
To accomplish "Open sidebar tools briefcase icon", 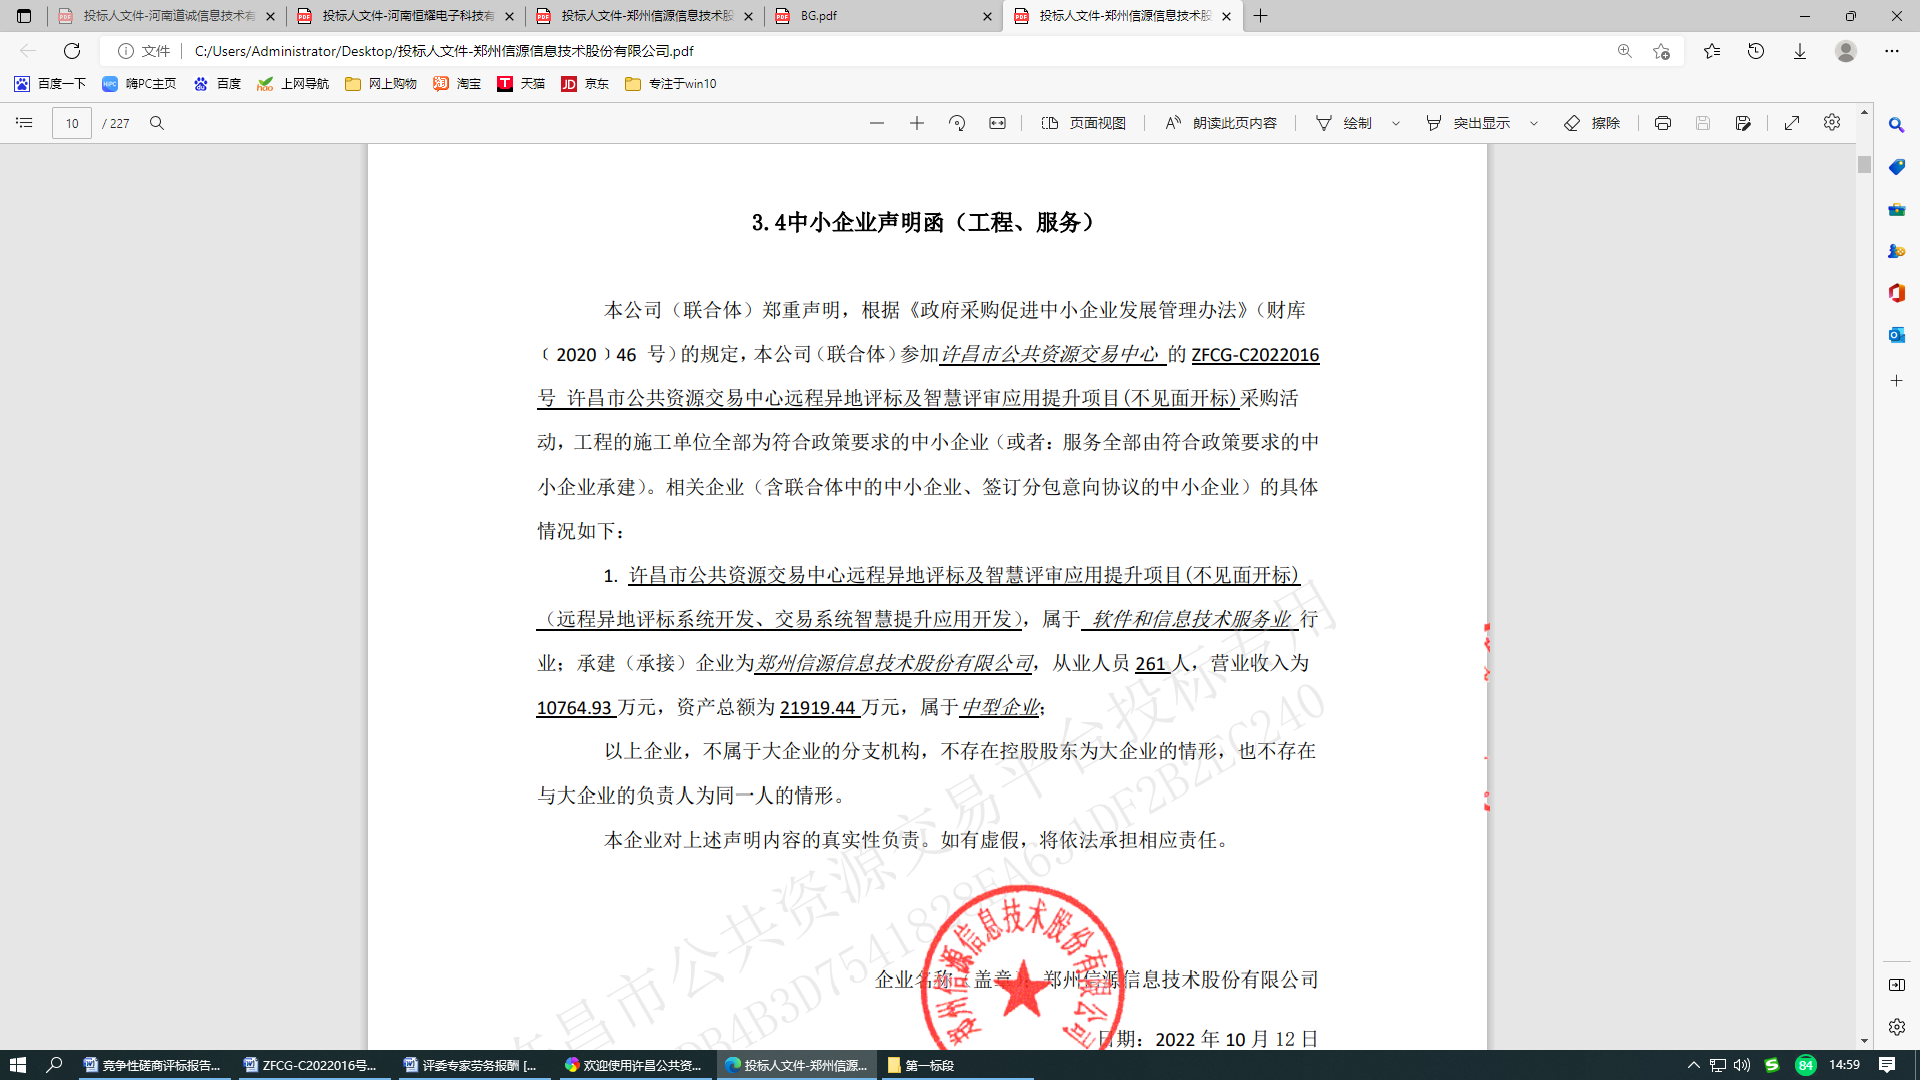I will tap(1896, 209).
